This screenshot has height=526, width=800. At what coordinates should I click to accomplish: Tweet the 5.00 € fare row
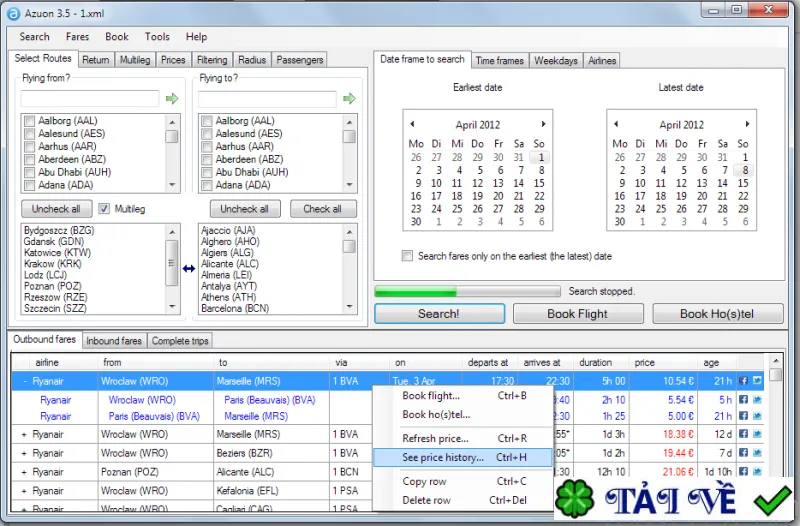click(x=757, y=416)
